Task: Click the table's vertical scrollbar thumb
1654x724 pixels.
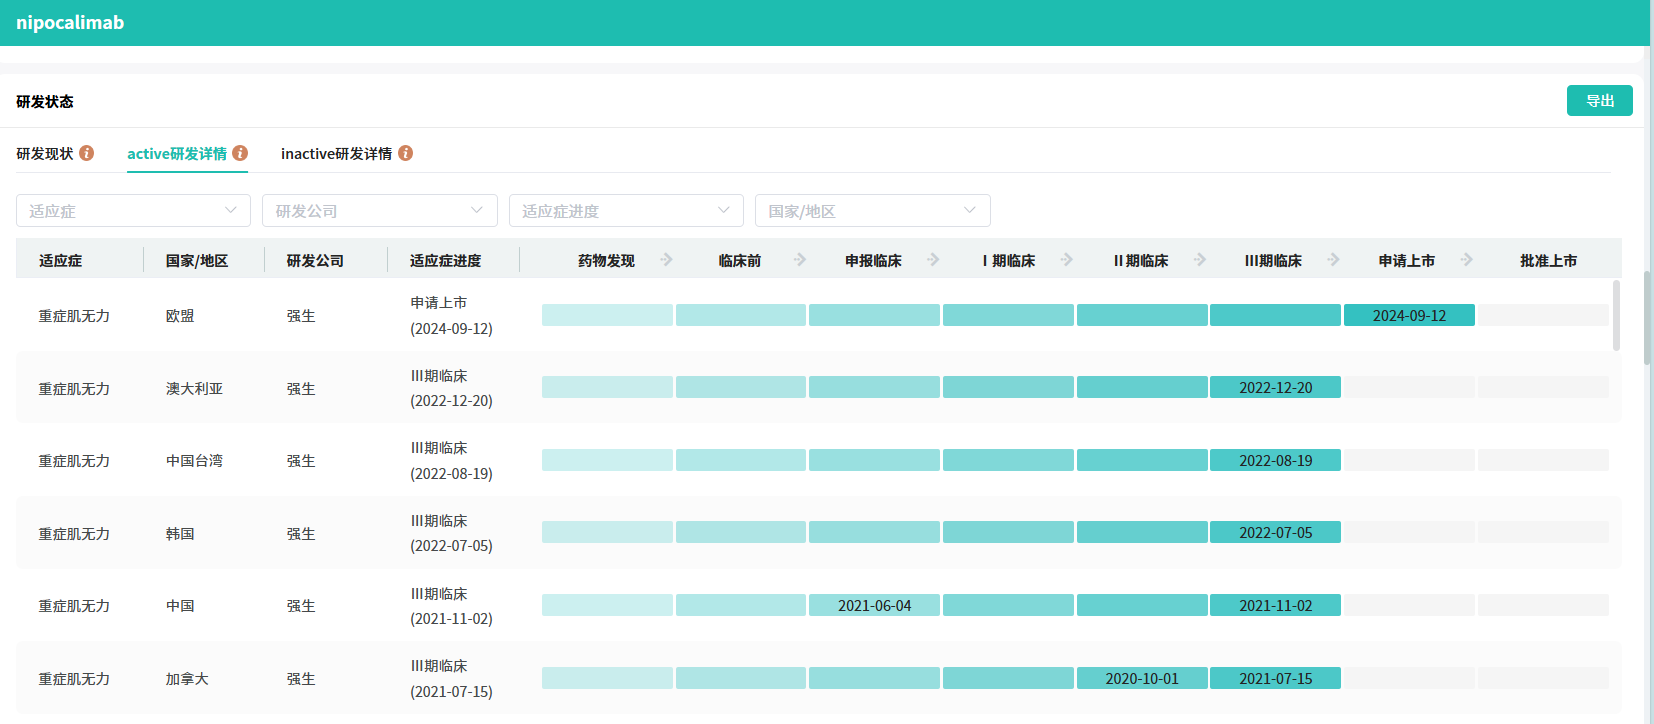Action: click(x=1617, y=315)
